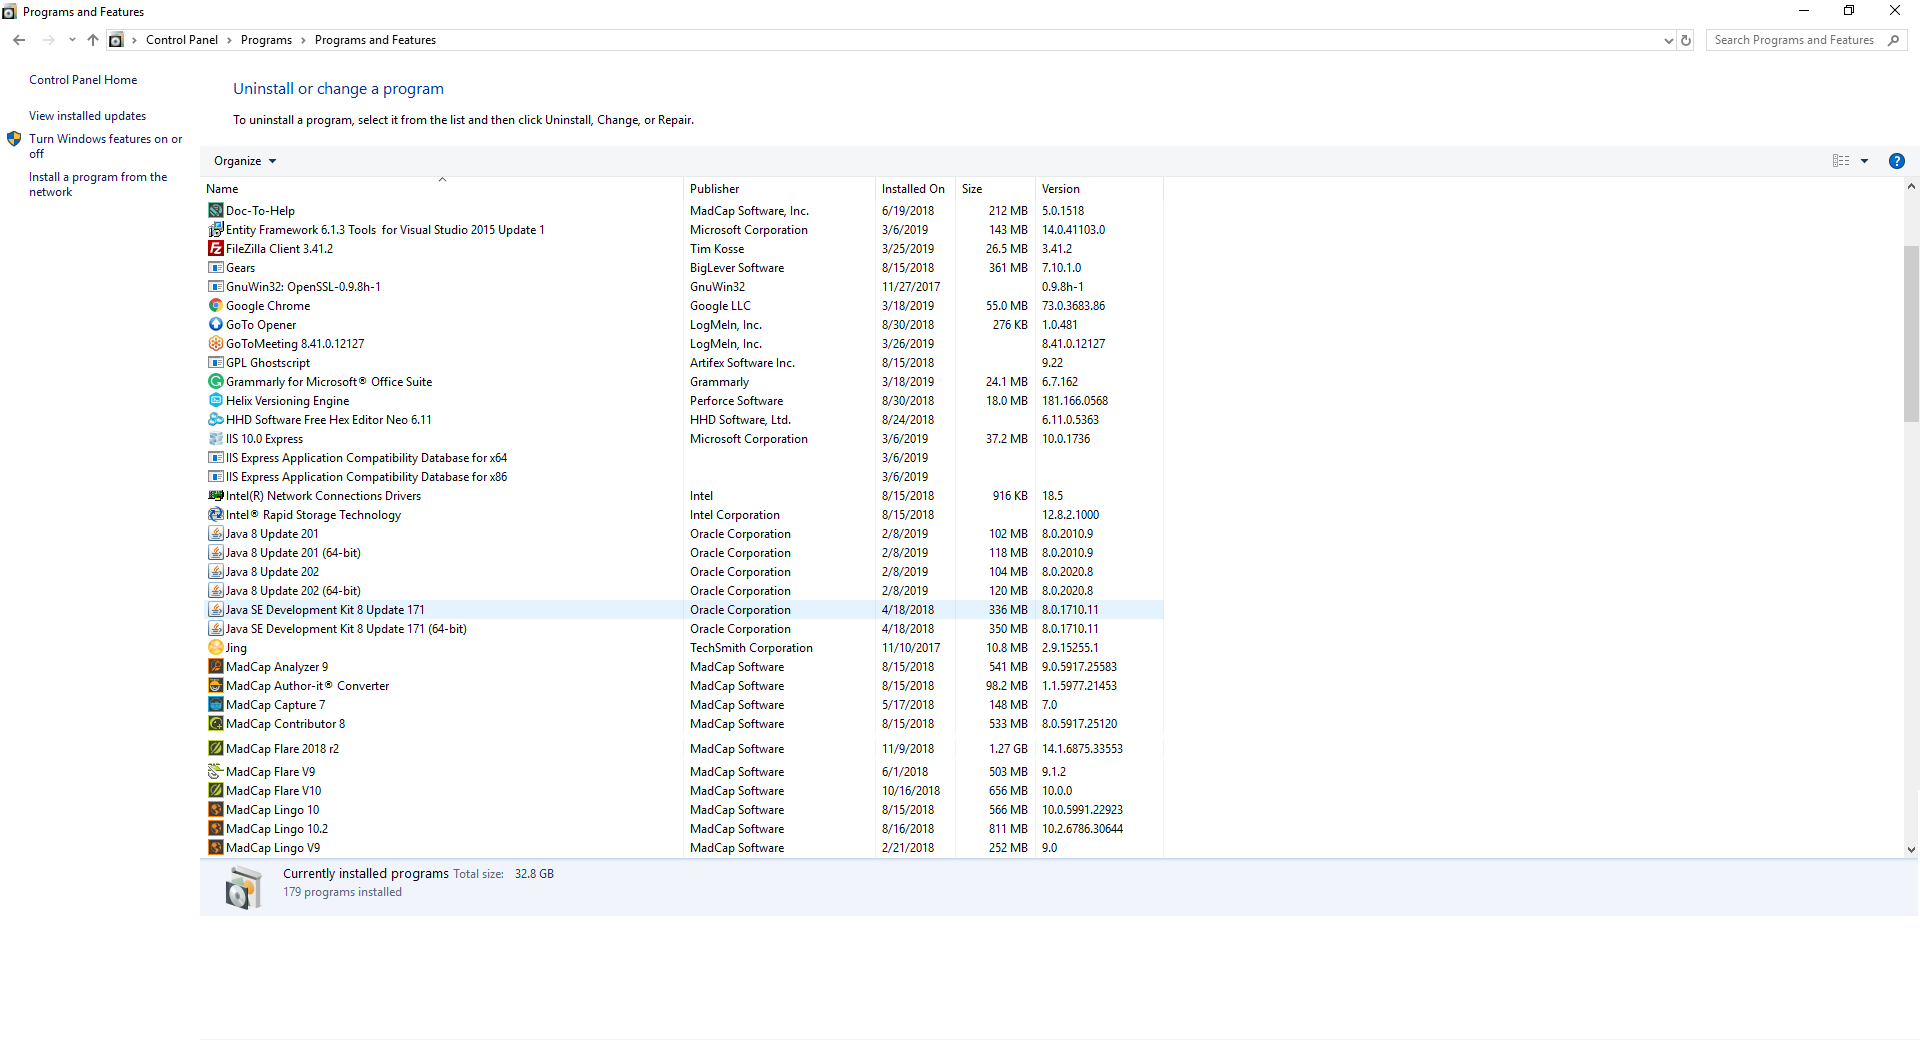Image resolution: width=1920 pixels, height=1040 pixels.
Task: Open 'Control Panel Home' from the sidebar
Action: [83, 79]
